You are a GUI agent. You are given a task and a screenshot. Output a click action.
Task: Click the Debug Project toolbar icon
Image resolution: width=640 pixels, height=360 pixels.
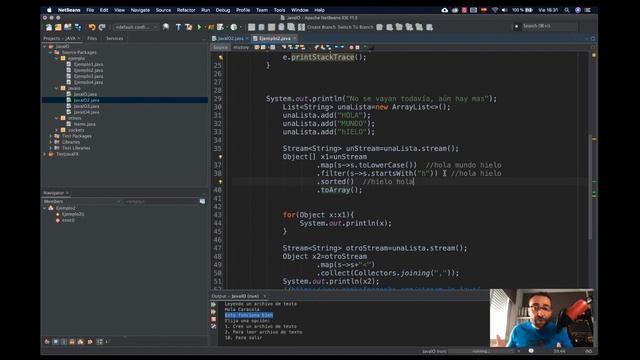point(220,27)
